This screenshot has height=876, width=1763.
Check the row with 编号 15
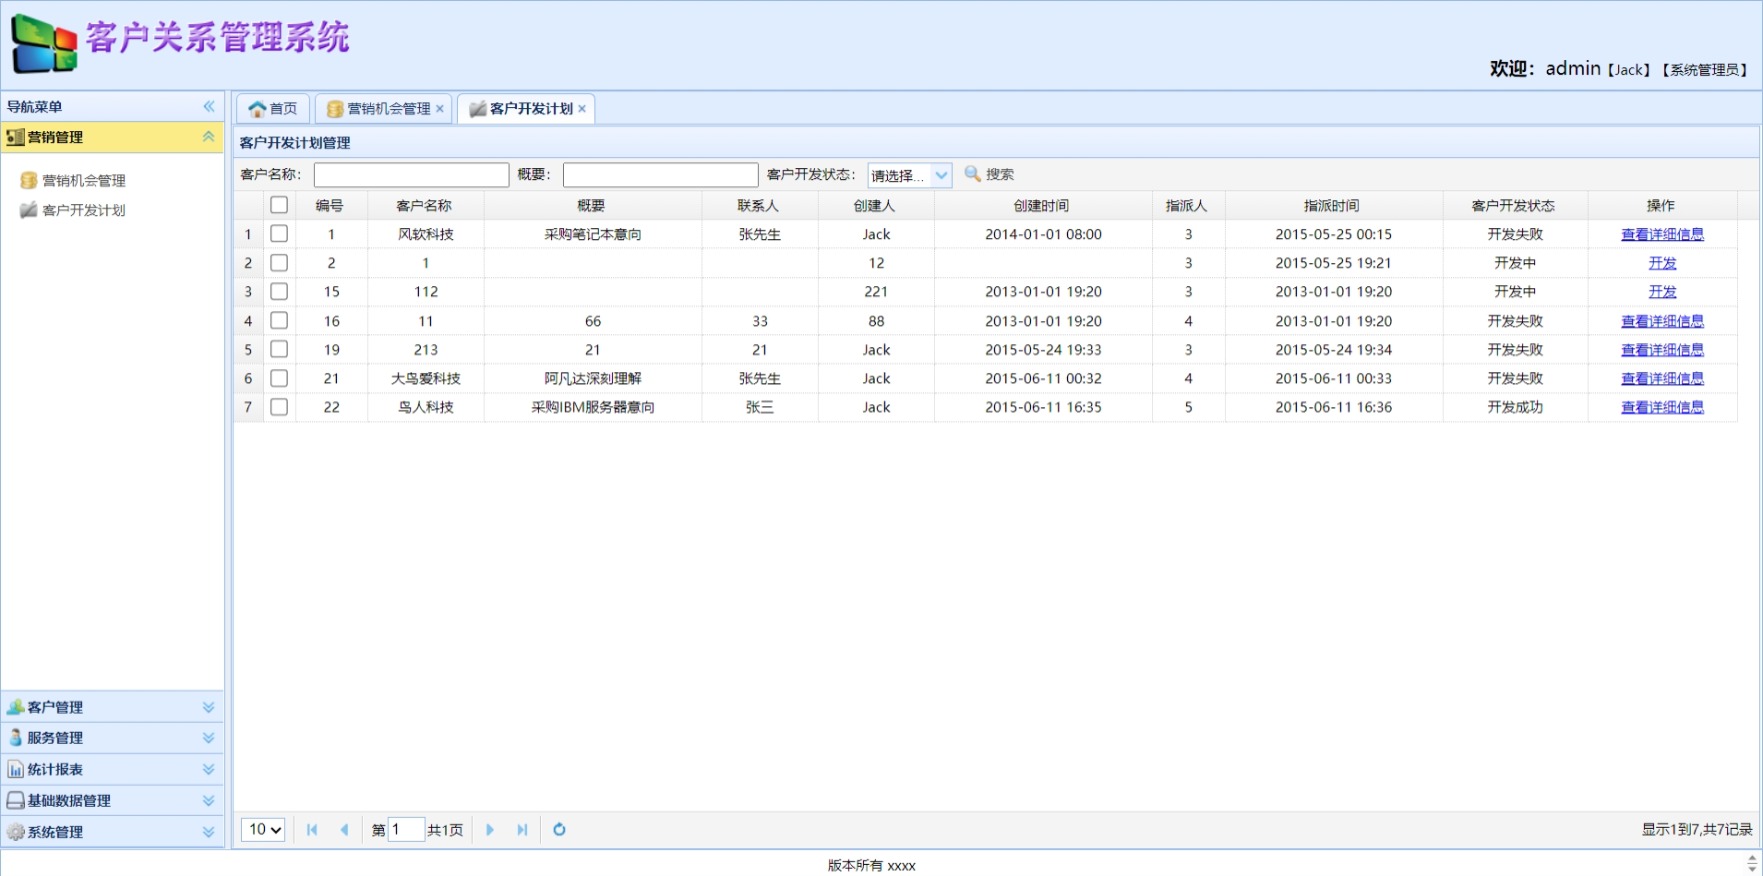tap(279, 292)
